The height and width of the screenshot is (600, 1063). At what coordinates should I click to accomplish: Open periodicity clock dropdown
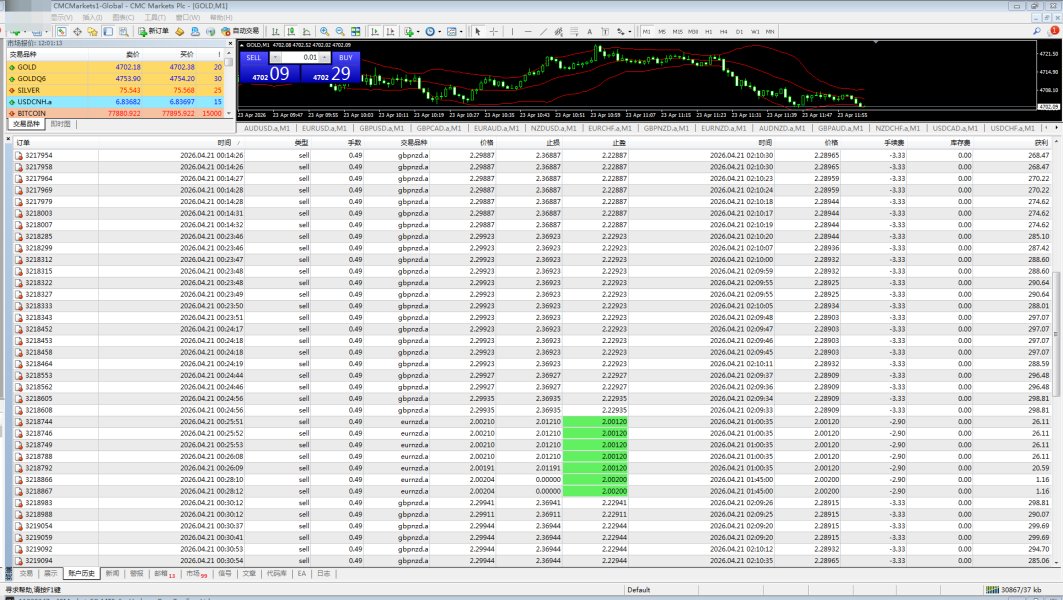coord(432,31)
